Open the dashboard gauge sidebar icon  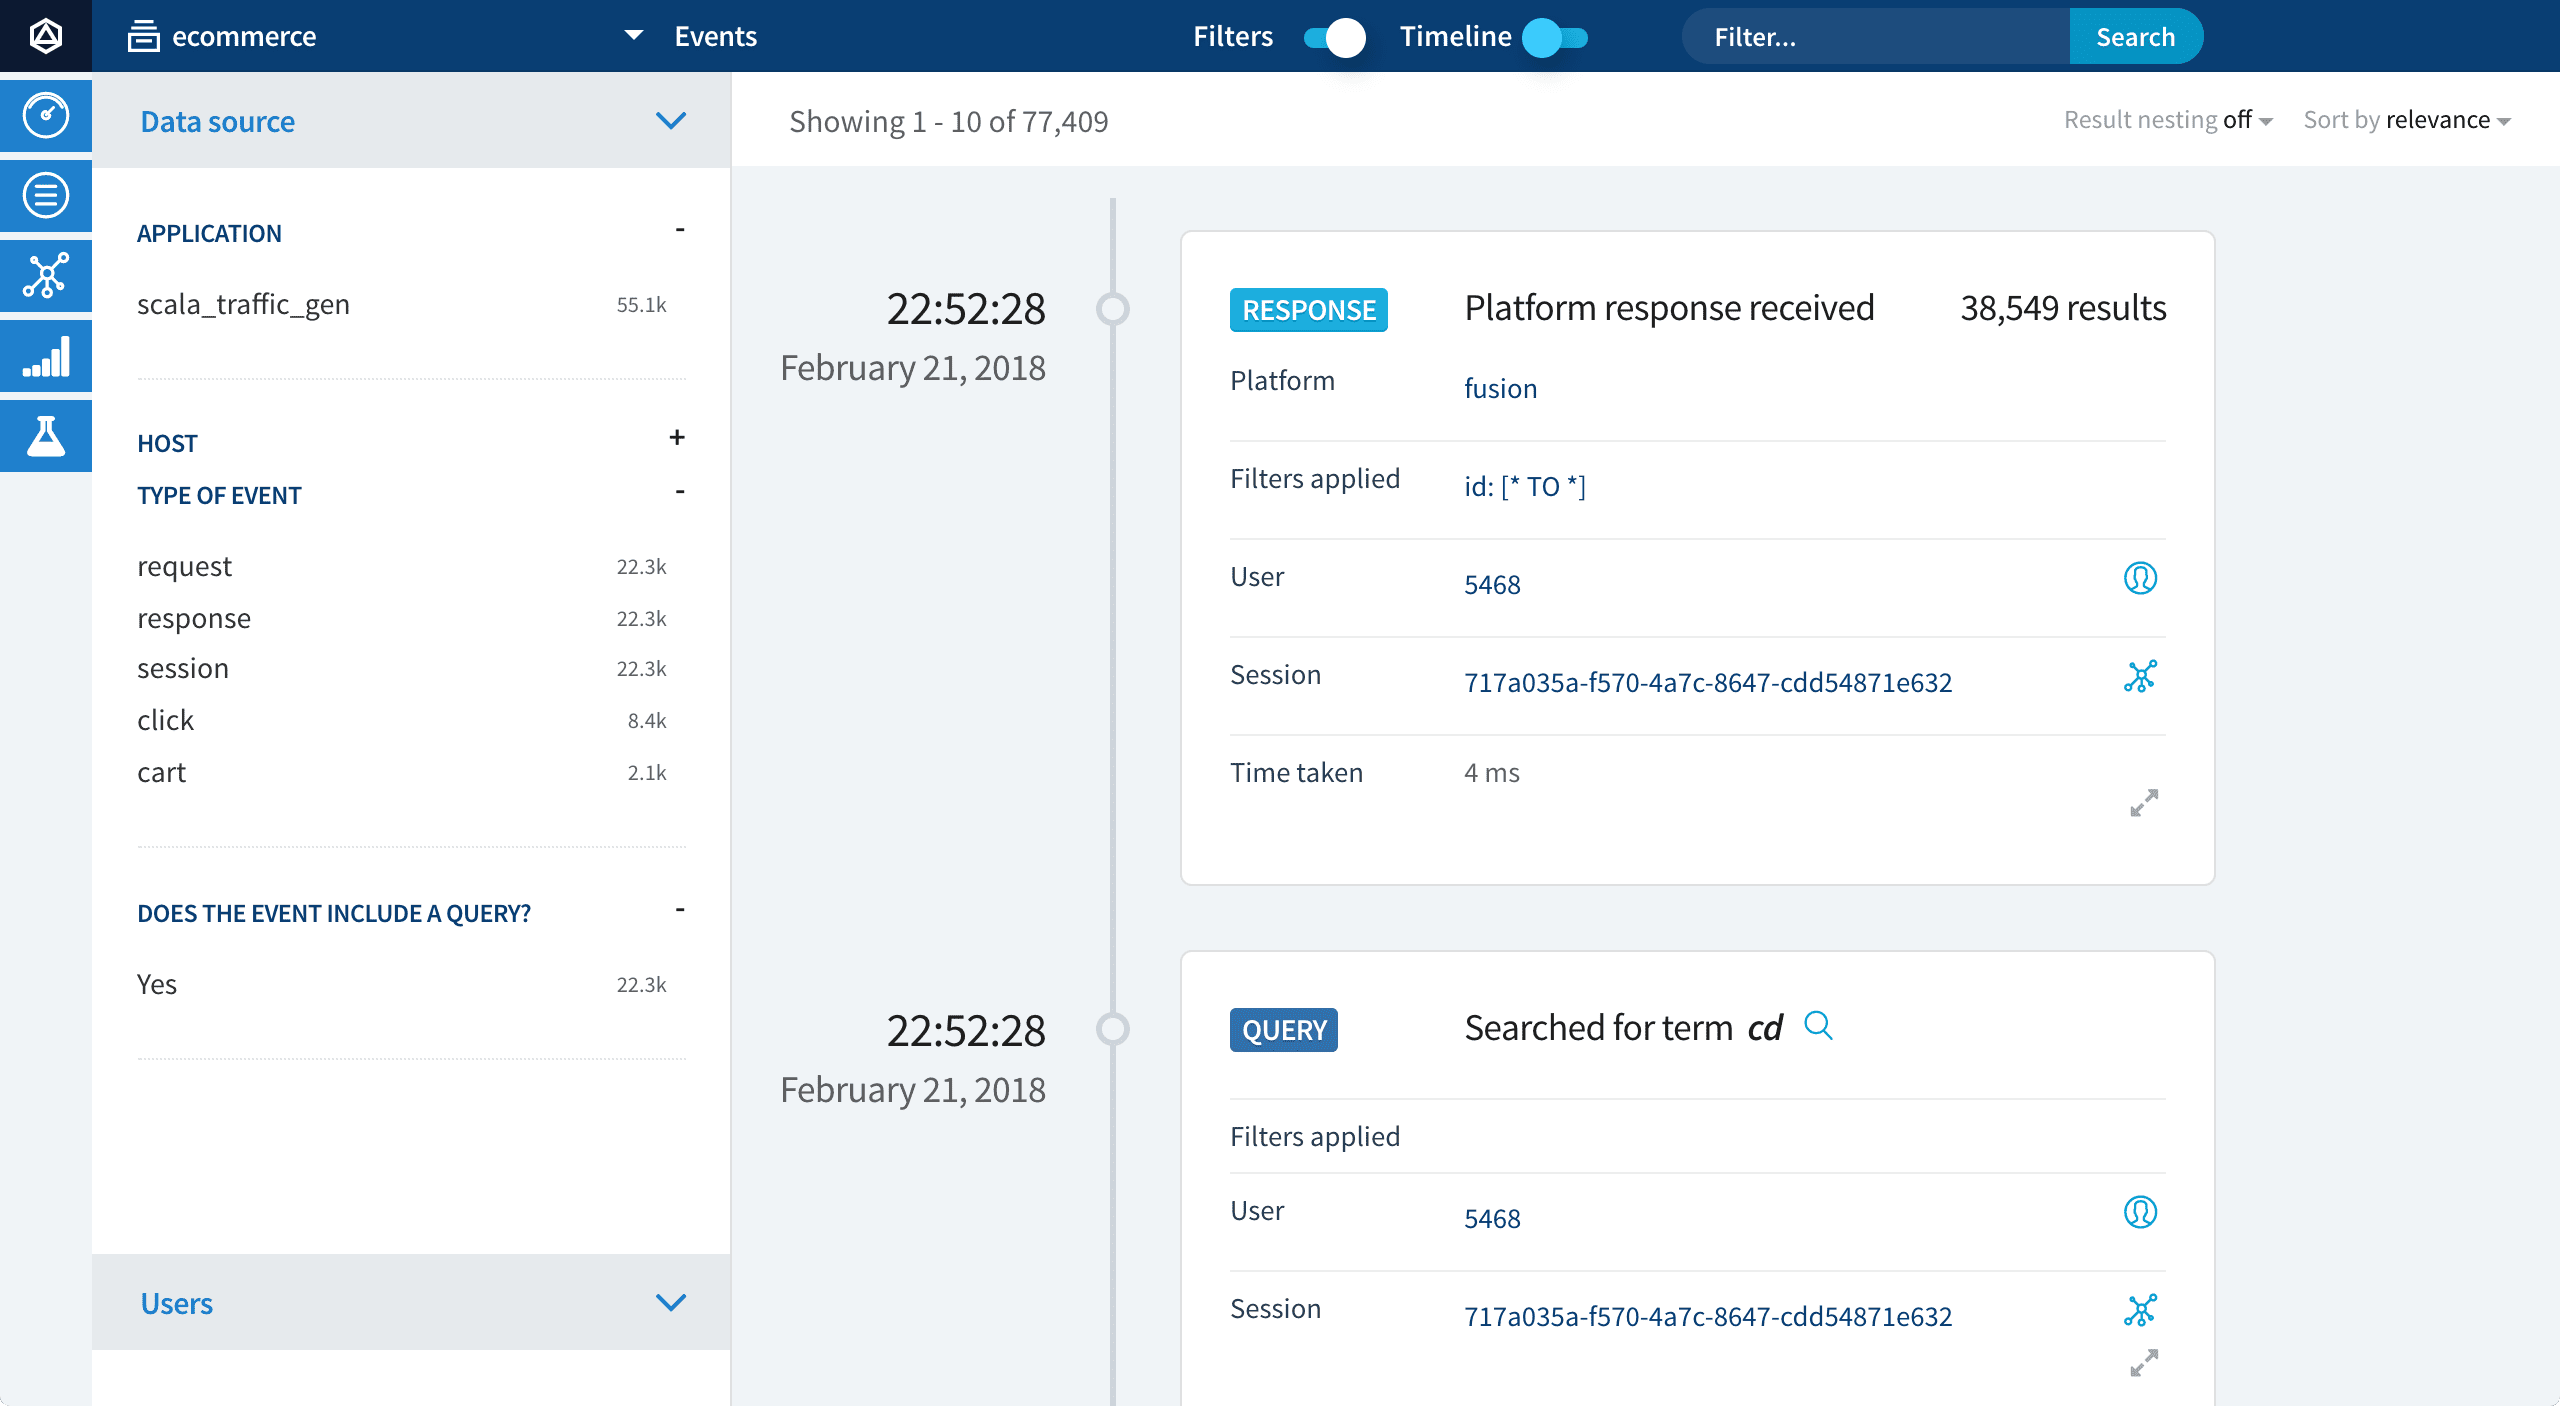(x=46, y=115)
